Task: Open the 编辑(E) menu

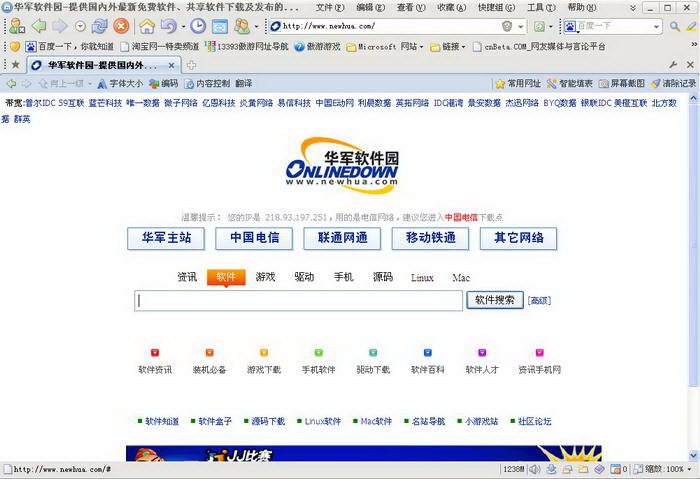Action: 370,8
